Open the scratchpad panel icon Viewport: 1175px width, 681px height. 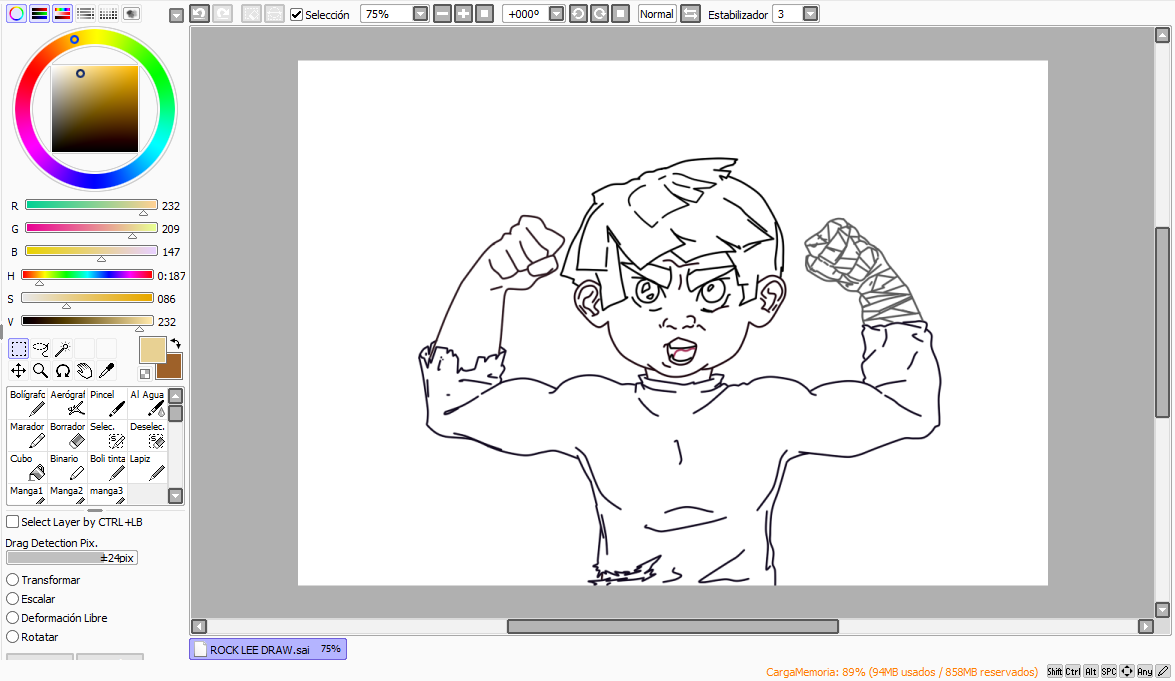(132, 13)
